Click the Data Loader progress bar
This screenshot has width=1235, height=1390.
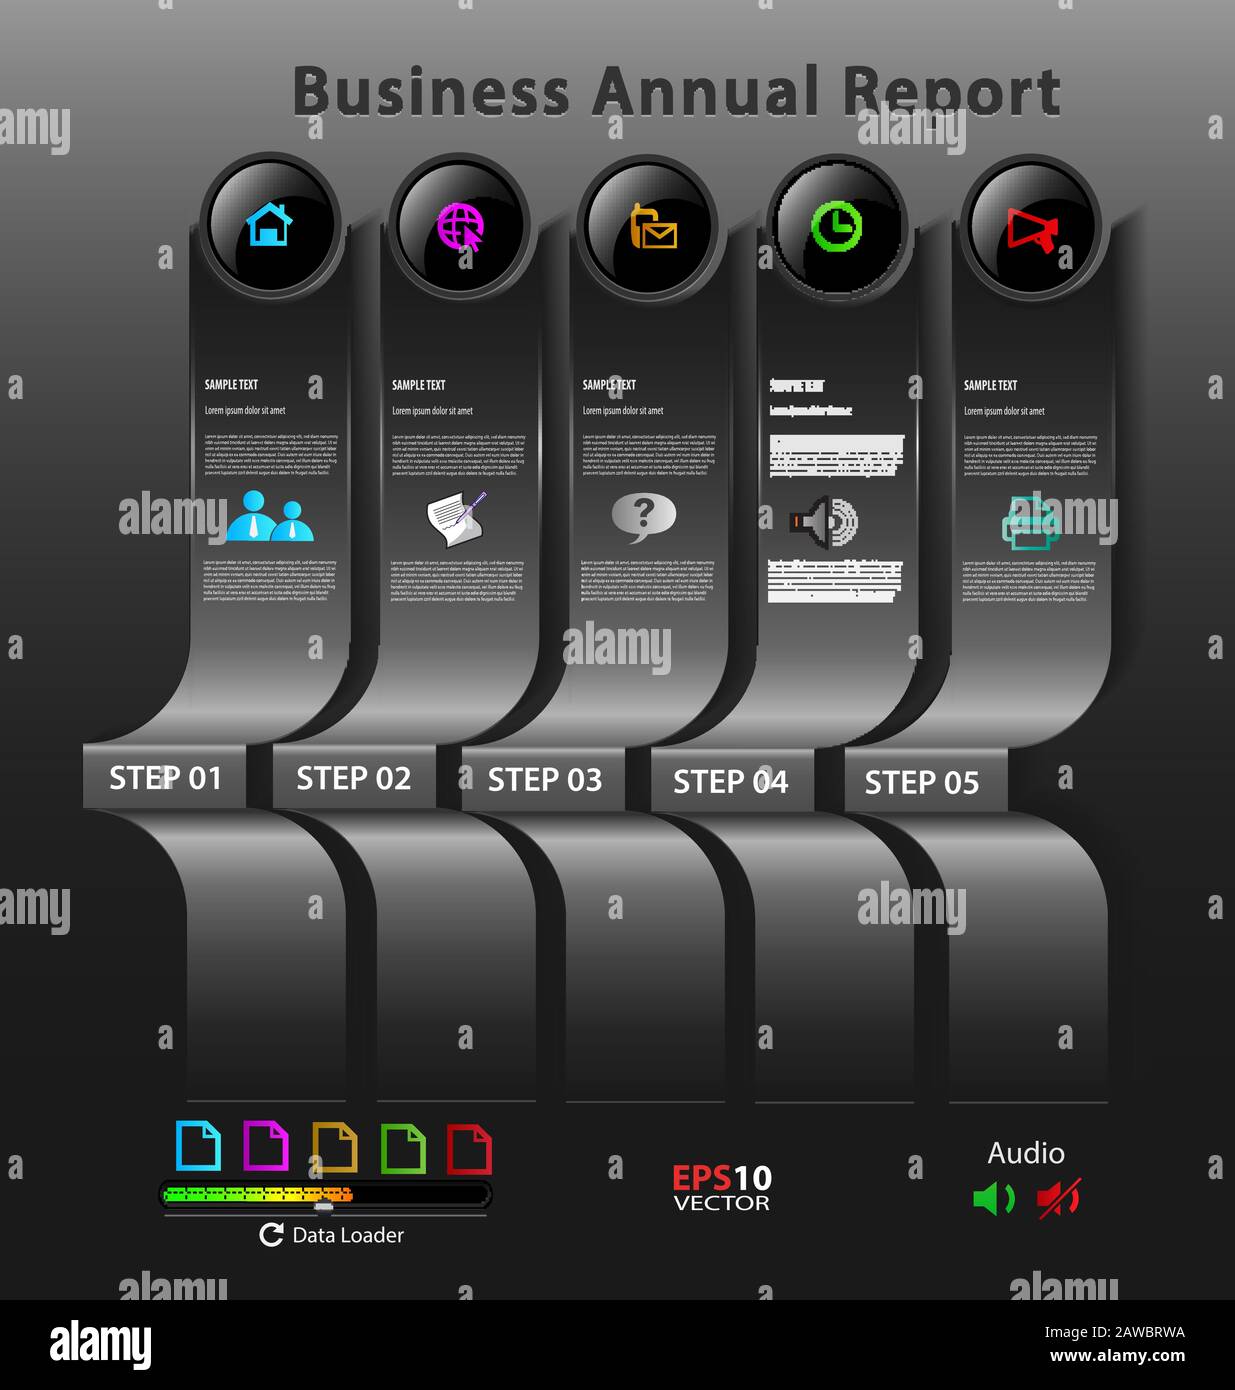pos(326,1194)
